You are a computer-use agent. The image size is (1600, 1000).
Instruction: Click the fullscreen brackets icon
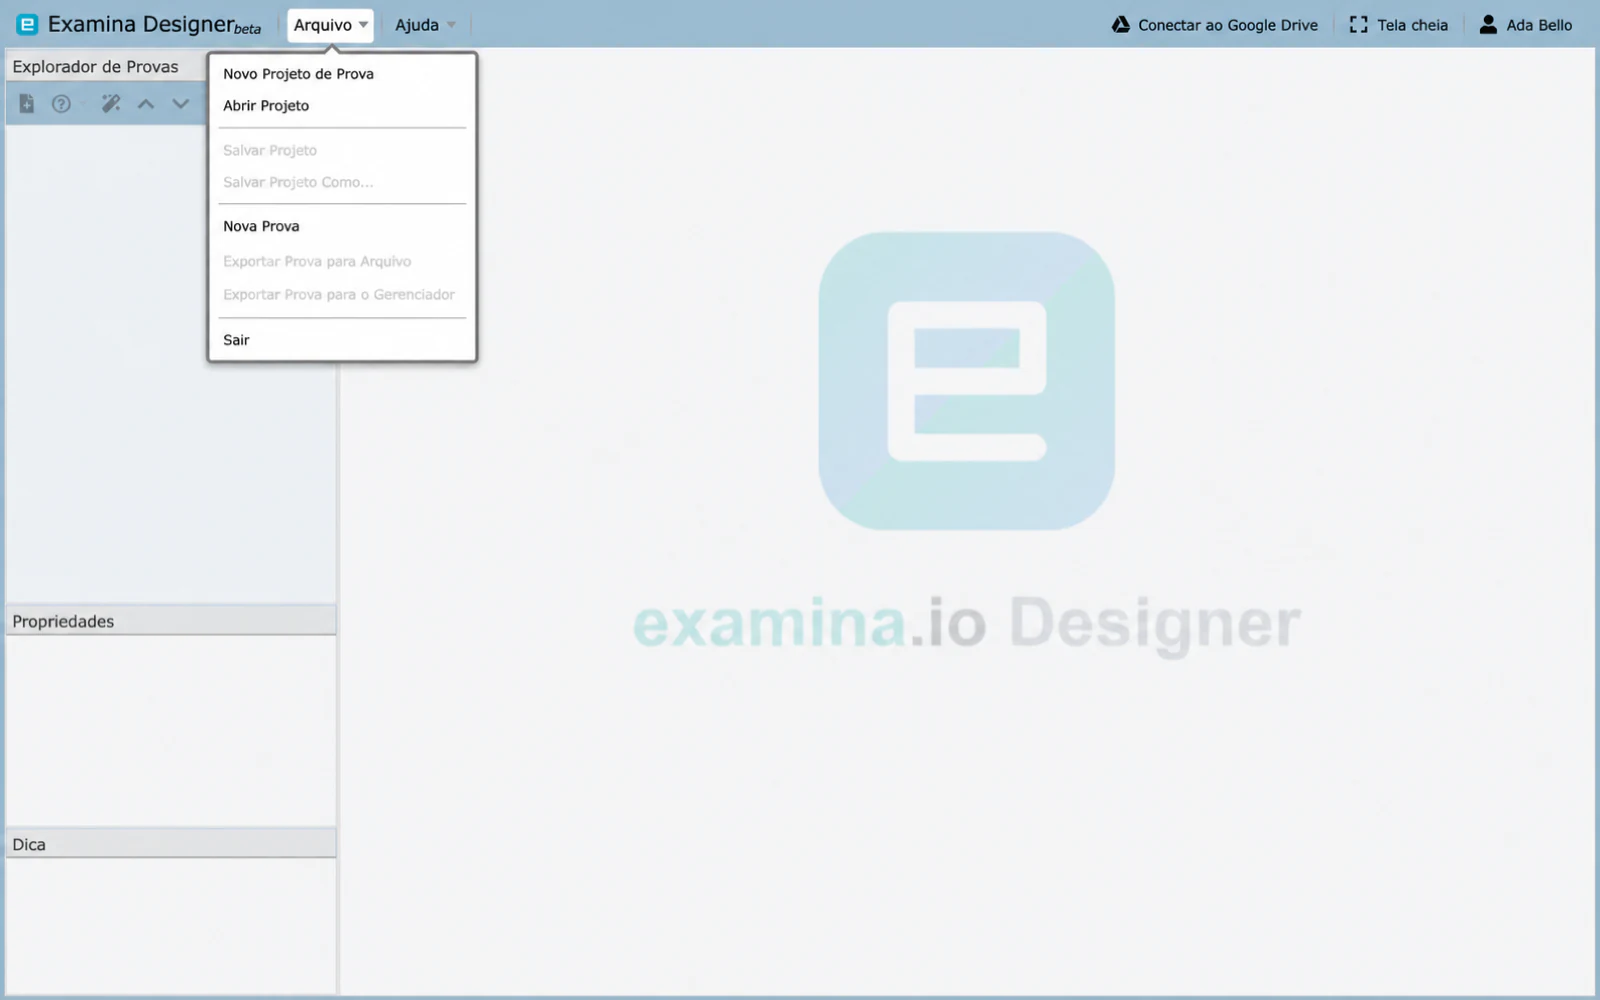pos(1358,24)
